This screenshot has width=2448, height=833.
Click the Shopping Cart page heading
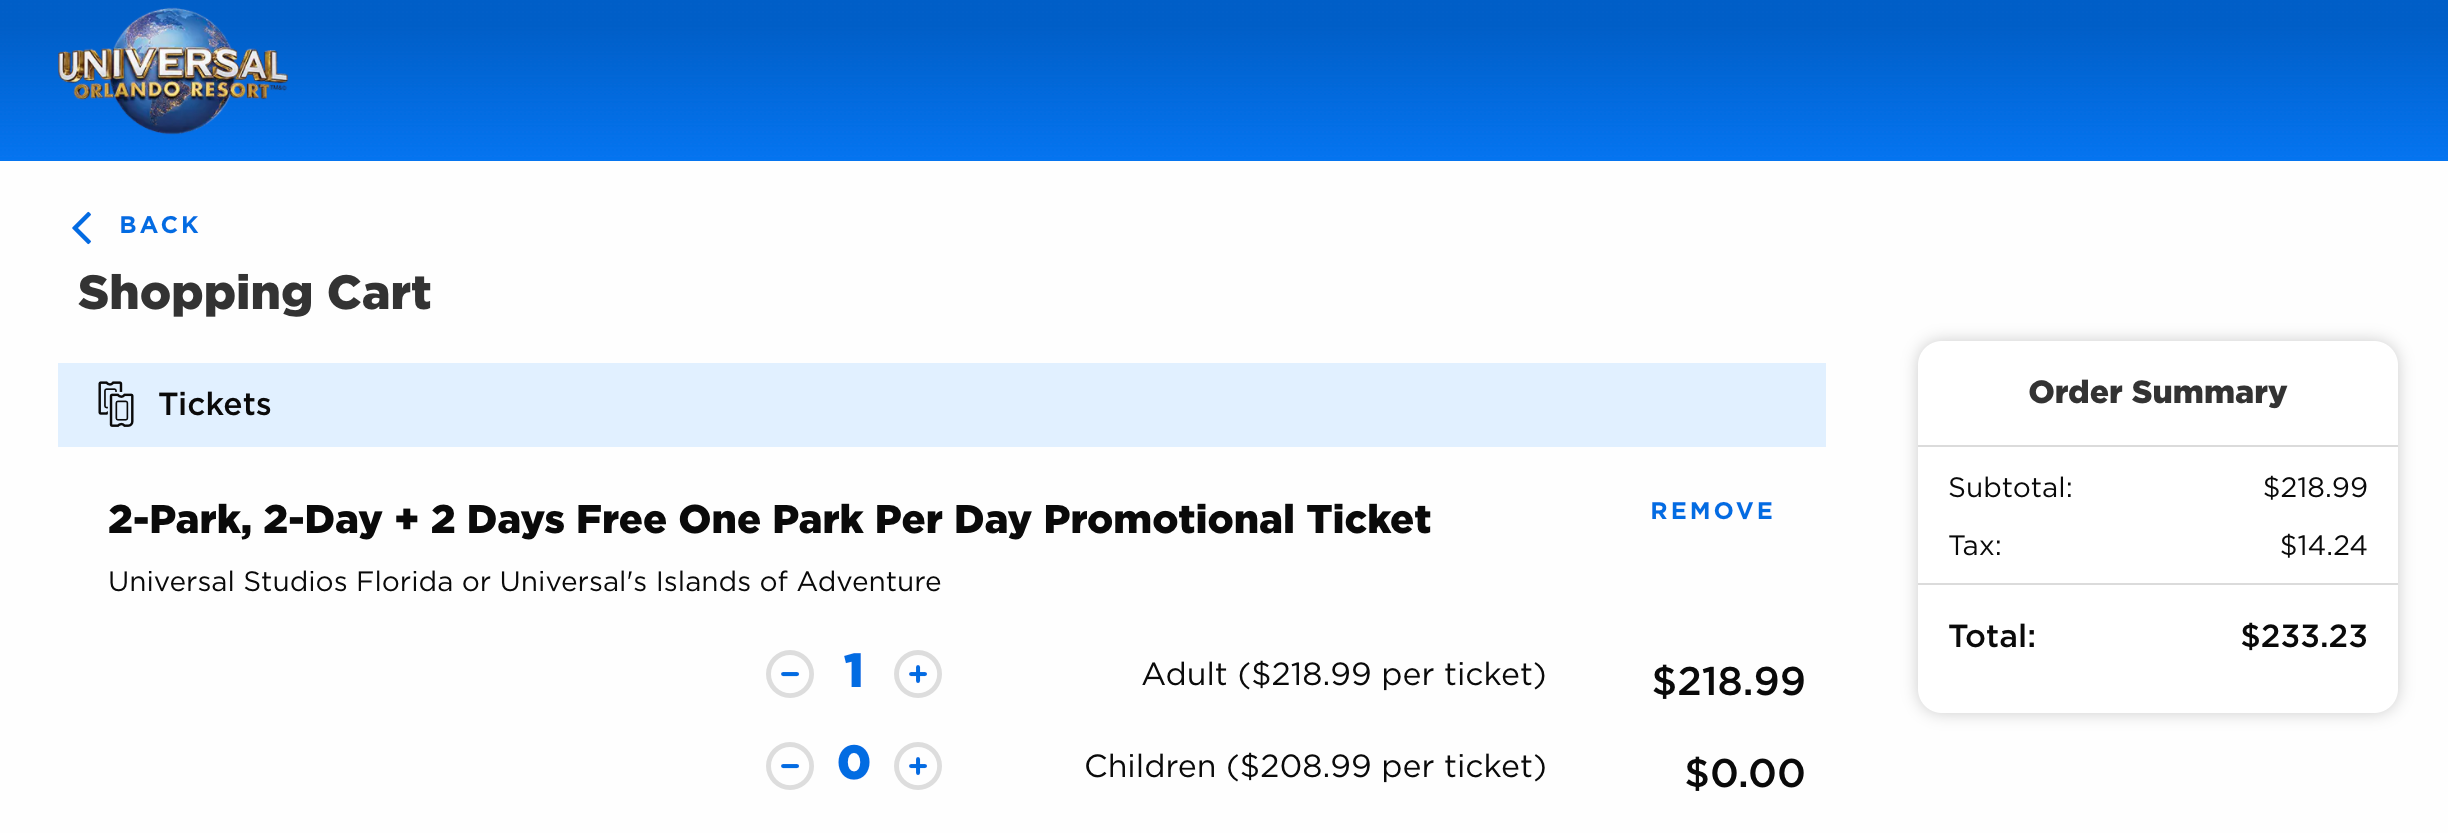click(x=254, y=293)
